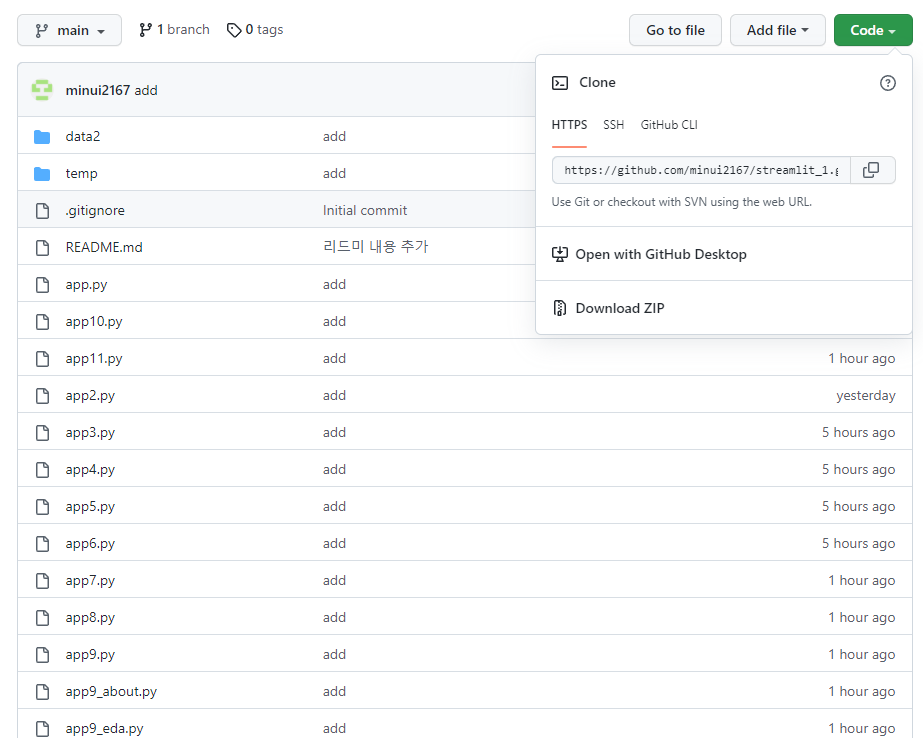Click the file icon beside app5.py

[42, 507]
